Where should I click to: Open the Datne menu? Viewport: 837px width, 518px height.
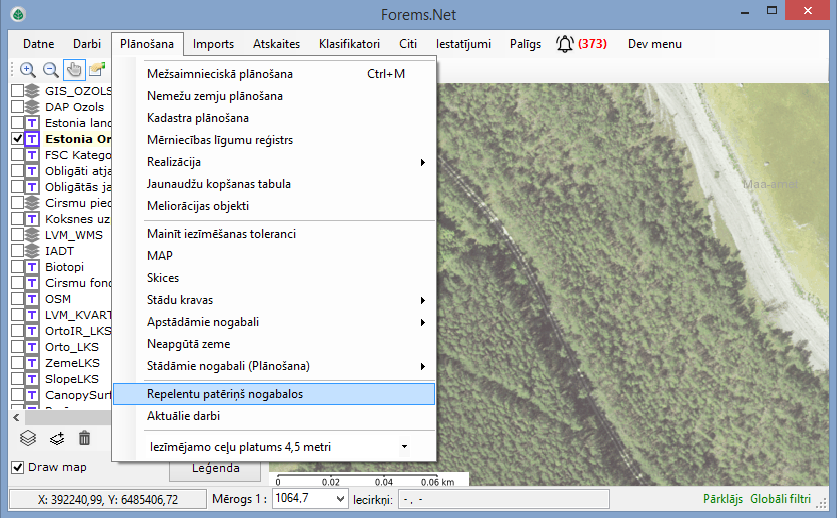[38, 44]
